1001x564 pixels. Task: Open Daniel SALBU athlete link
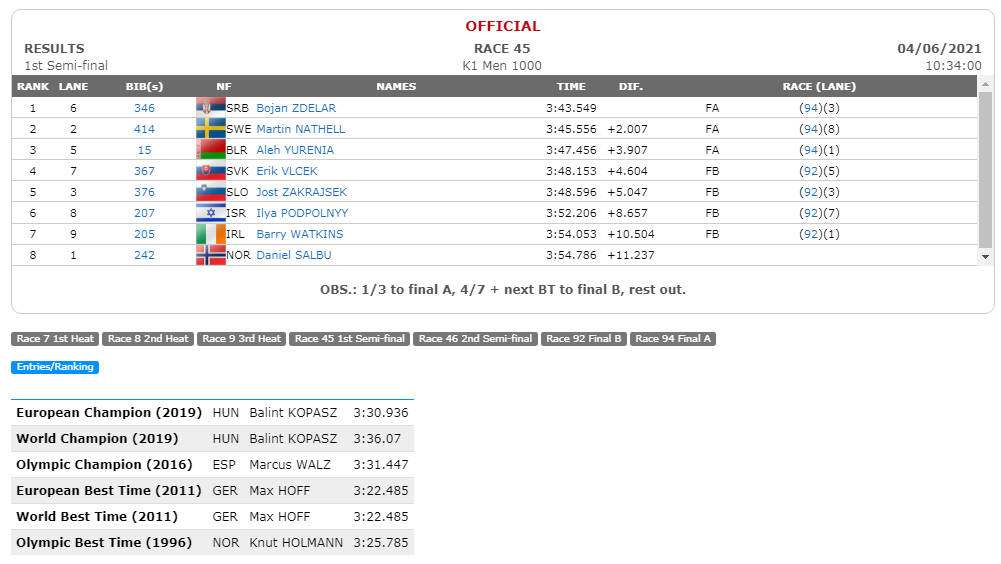tap(294, 255)
